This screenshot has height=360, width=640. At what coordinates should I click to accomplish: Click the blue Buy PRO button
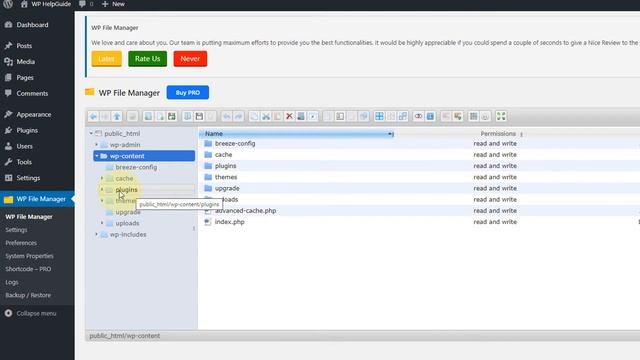tap(188, 93)
